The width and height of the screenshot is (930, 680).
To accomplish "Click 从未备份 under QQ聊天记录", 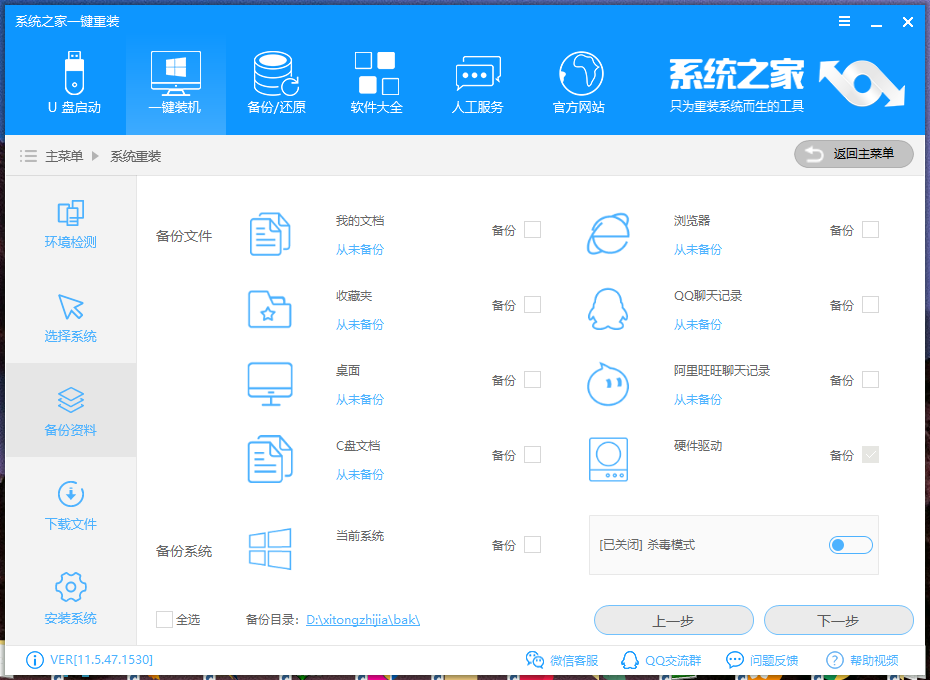I will 698,325.
